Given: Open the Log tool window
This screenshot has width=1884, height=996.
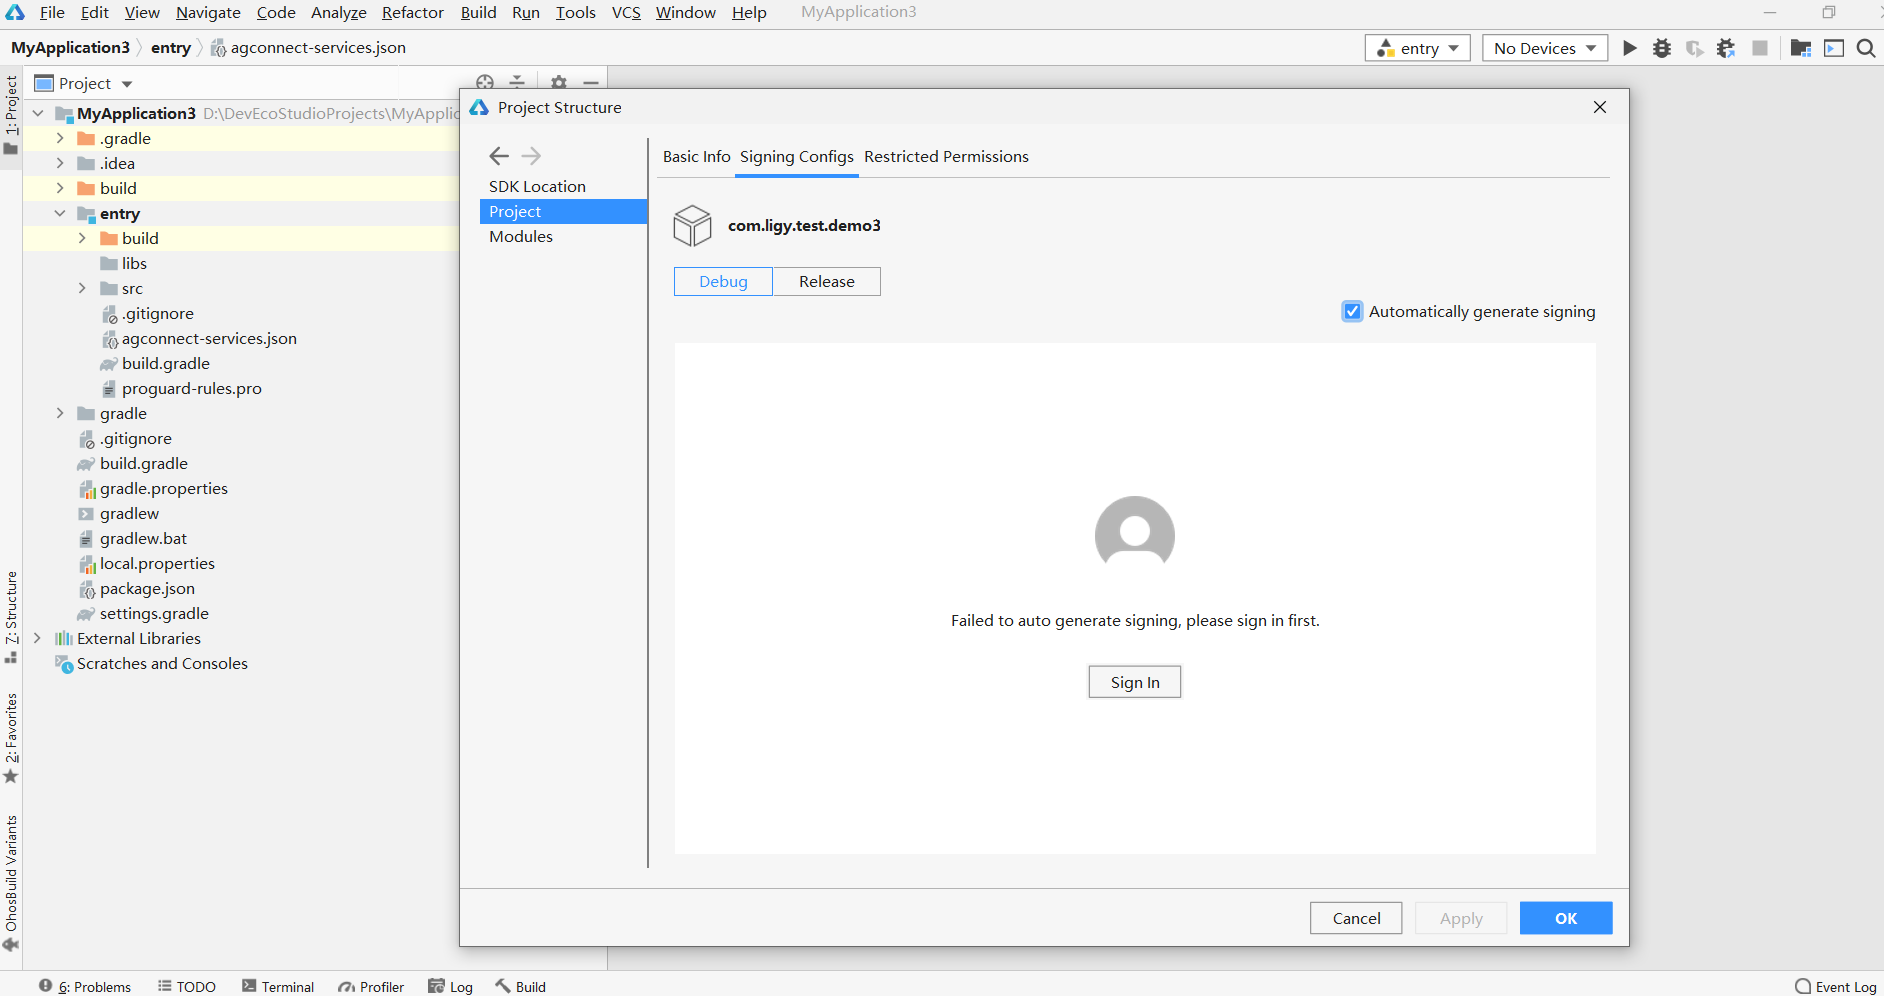Looking at the screenshot, I should pos(451,986).
